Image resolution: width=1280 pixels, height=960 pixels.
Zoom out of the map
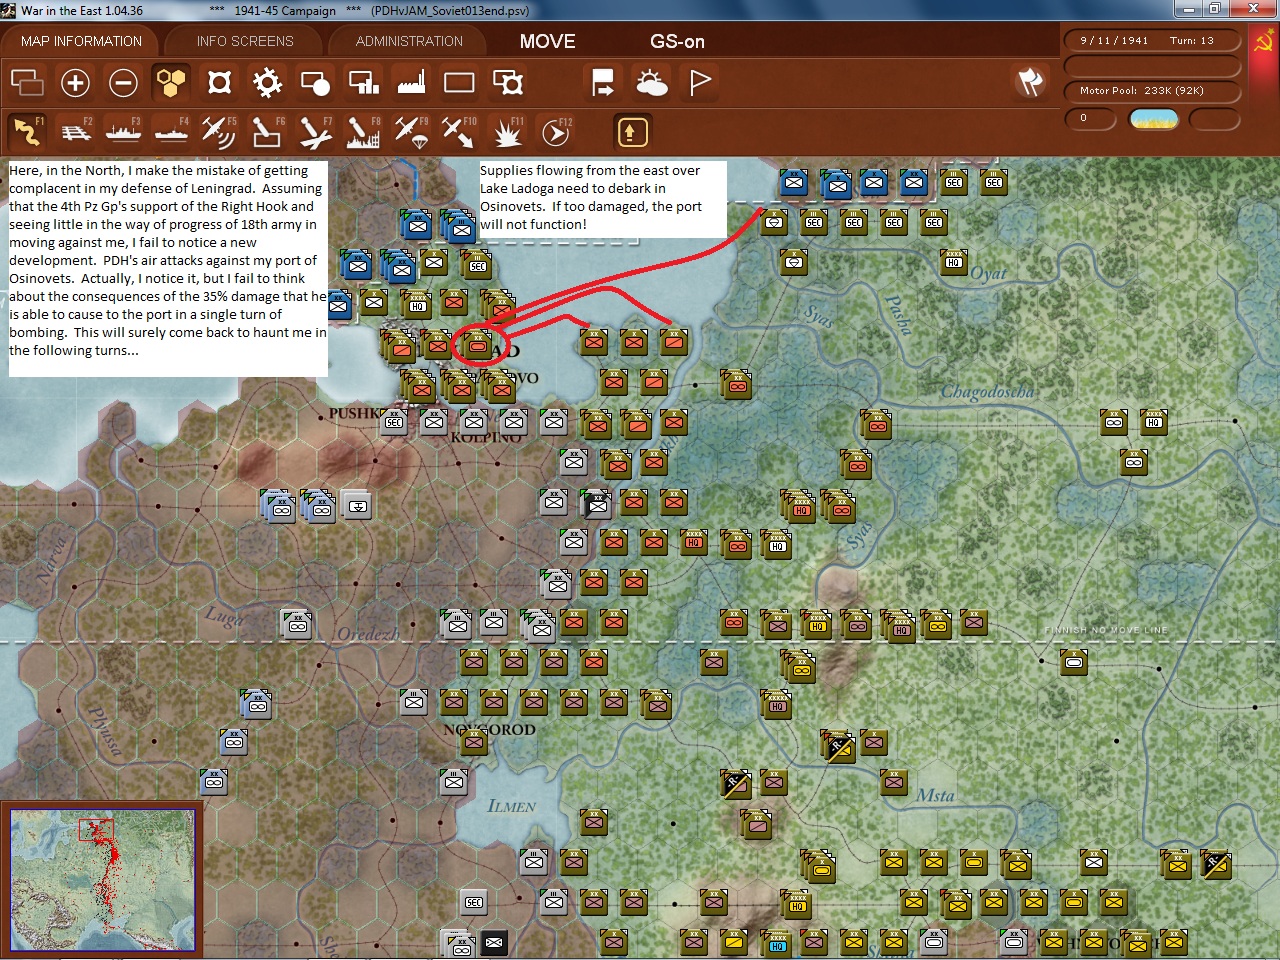point(123,82)
